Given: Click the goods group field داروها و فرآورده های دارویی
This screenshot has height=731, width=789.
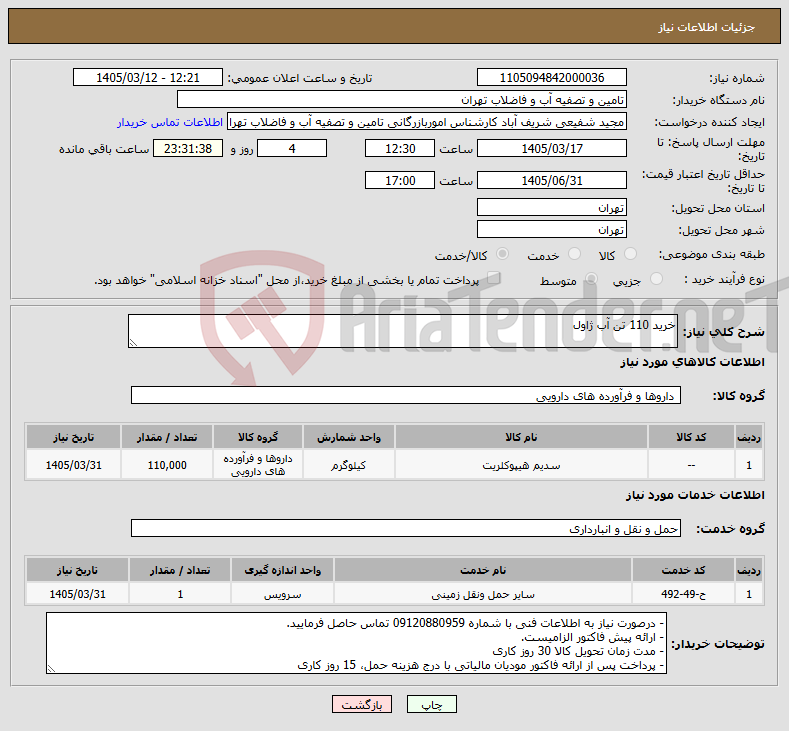Looking at the screenshot, I should [406, 395].
